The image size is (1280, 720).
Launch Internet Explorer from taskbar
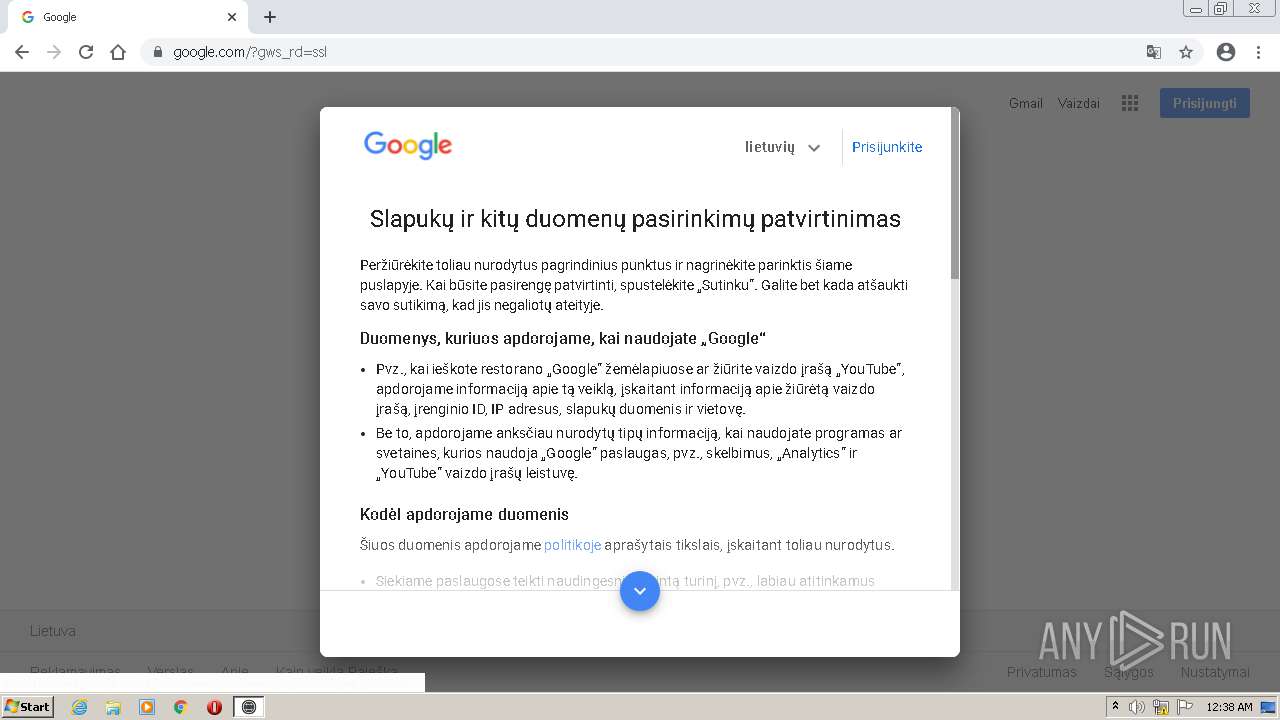click(79, 707)
